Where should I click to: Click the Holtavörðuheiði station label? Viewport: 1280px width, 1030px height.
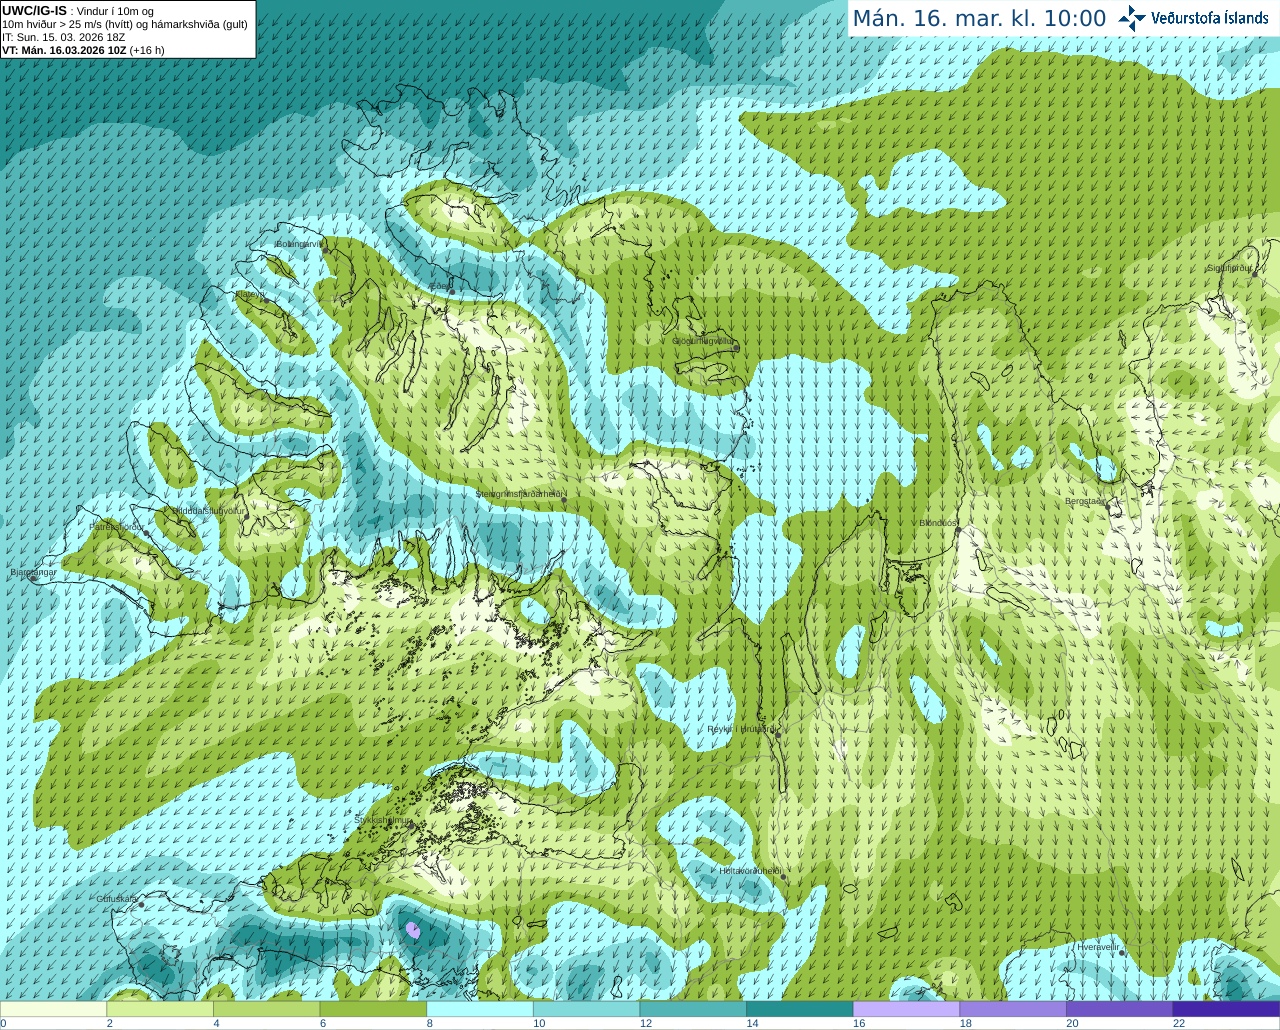click(x=750, y=871)
